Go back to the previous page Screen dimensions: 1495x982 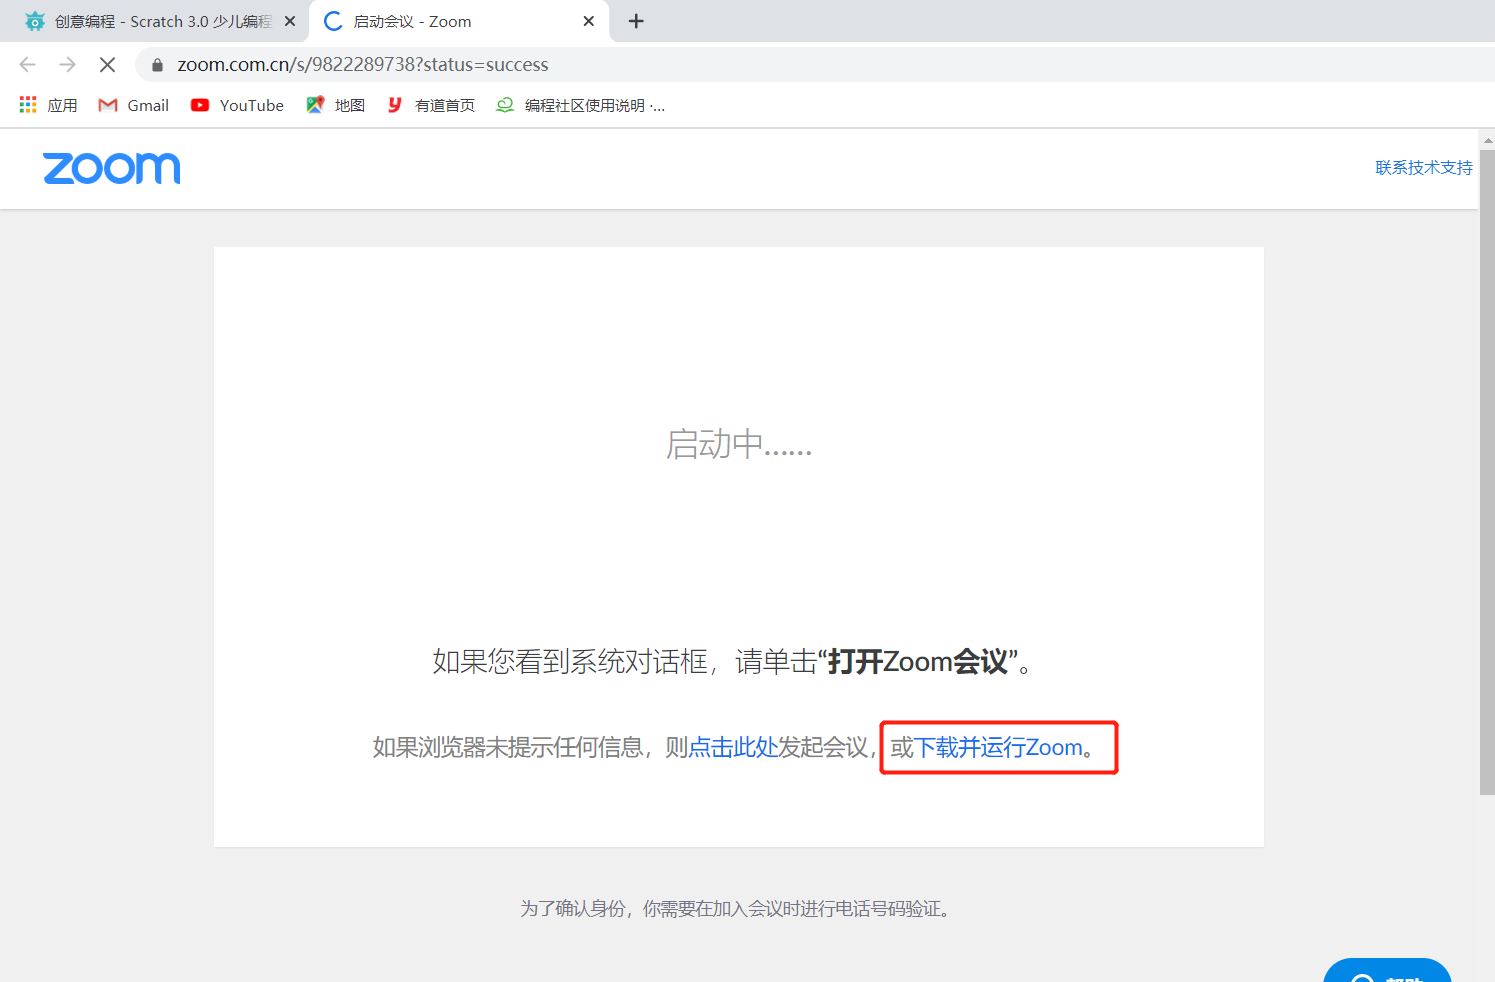click(27, 64)
